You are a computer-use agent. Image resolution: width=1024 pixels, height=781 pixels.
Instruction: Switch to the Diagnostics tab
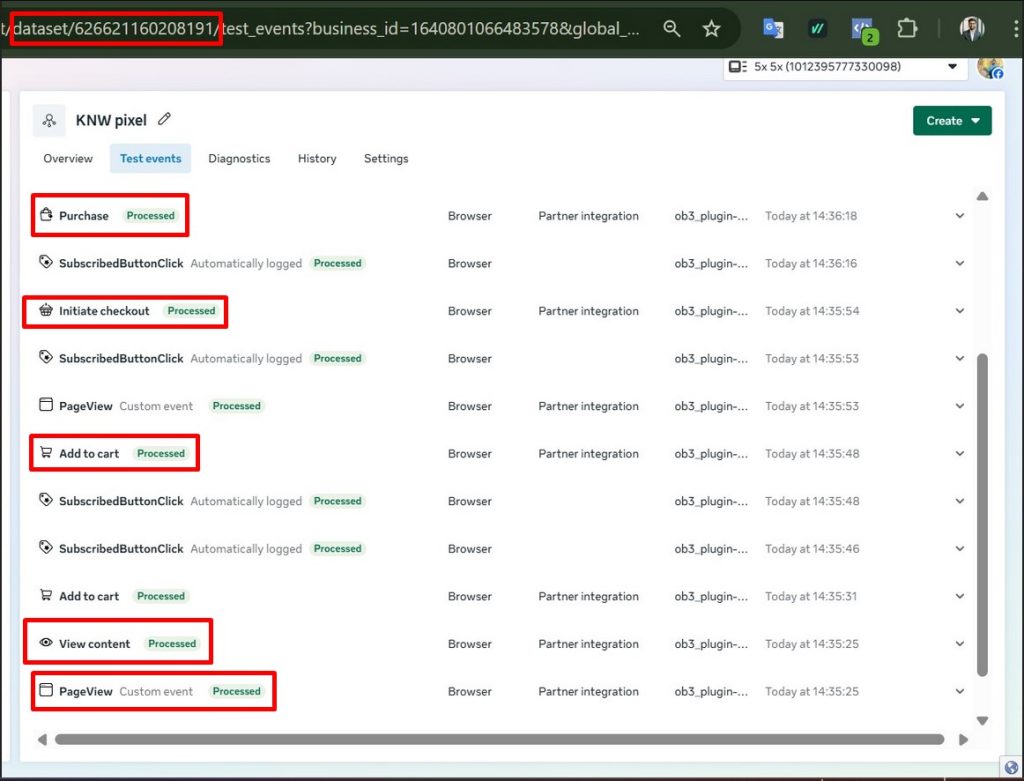239,159
